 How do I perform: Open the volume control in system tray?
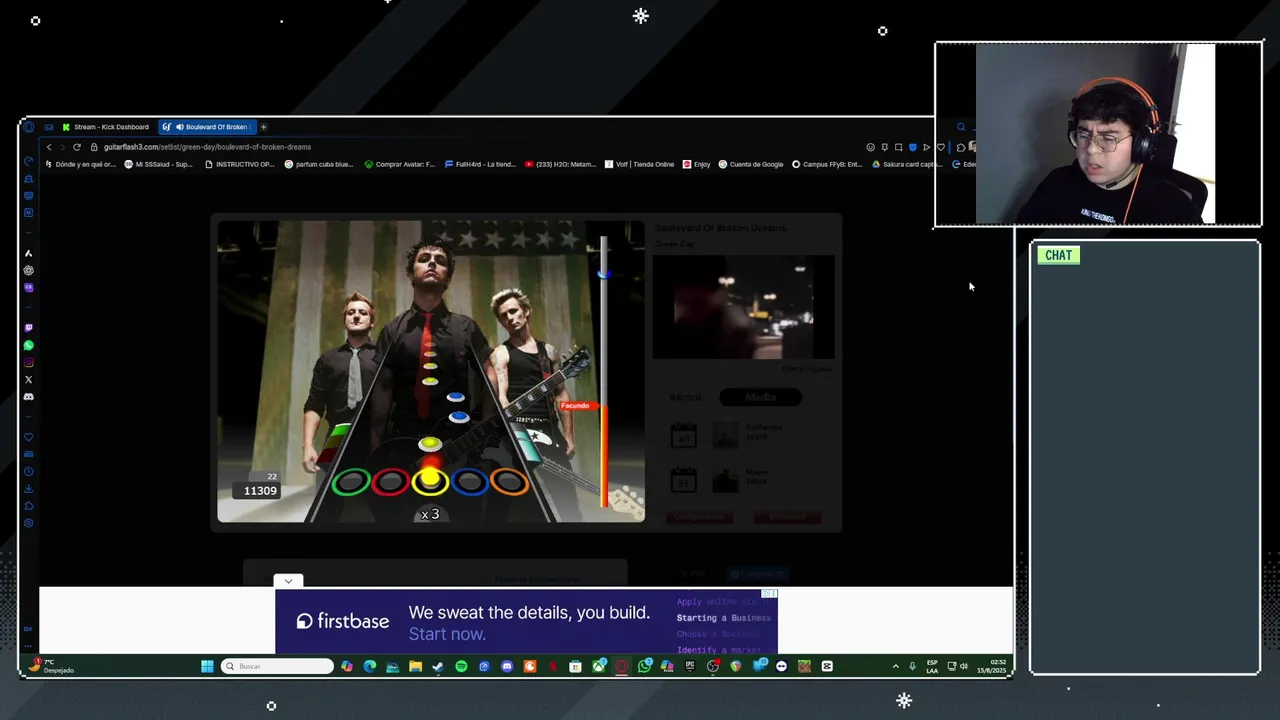966,666
